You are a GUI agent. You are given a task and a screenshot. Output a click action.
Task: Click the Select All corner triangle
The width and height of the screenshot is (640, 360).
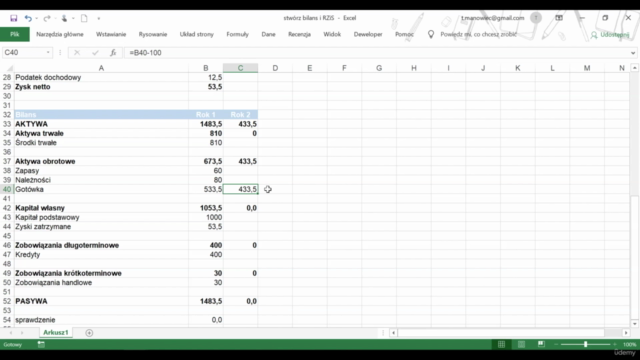pyautogui.click(x=9, y=68)
